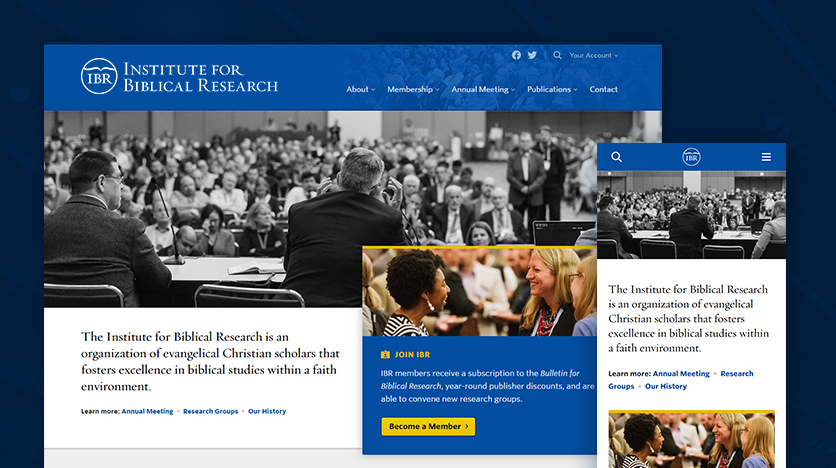
Task: Click the mobile members photo at bottom
Action: (692, 440)
